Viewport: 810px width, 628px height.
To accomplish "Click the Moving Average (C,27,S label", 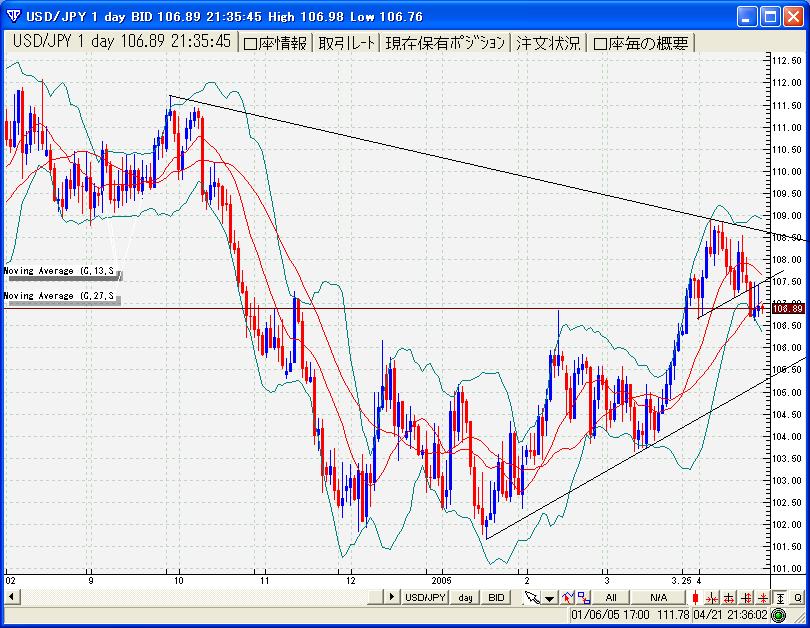I will (59, 296).
